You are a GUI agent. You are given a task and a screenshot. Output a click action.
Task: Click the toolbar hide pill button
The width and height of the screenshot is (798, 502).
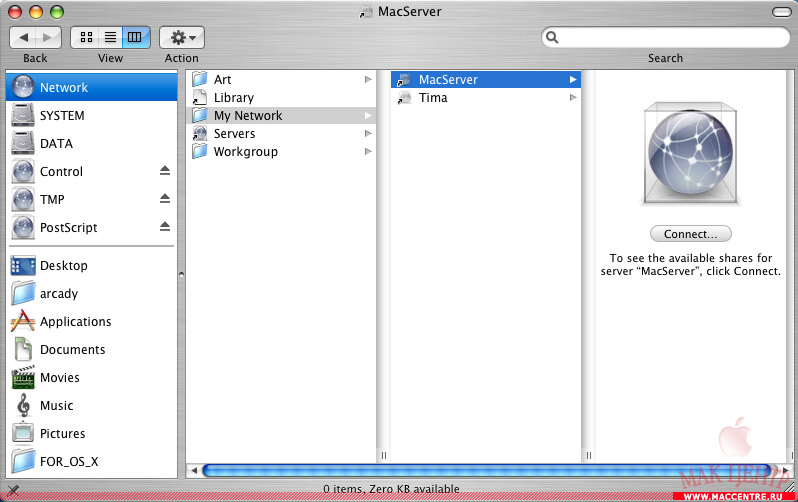pyautogui.click(x=781, y=12)
